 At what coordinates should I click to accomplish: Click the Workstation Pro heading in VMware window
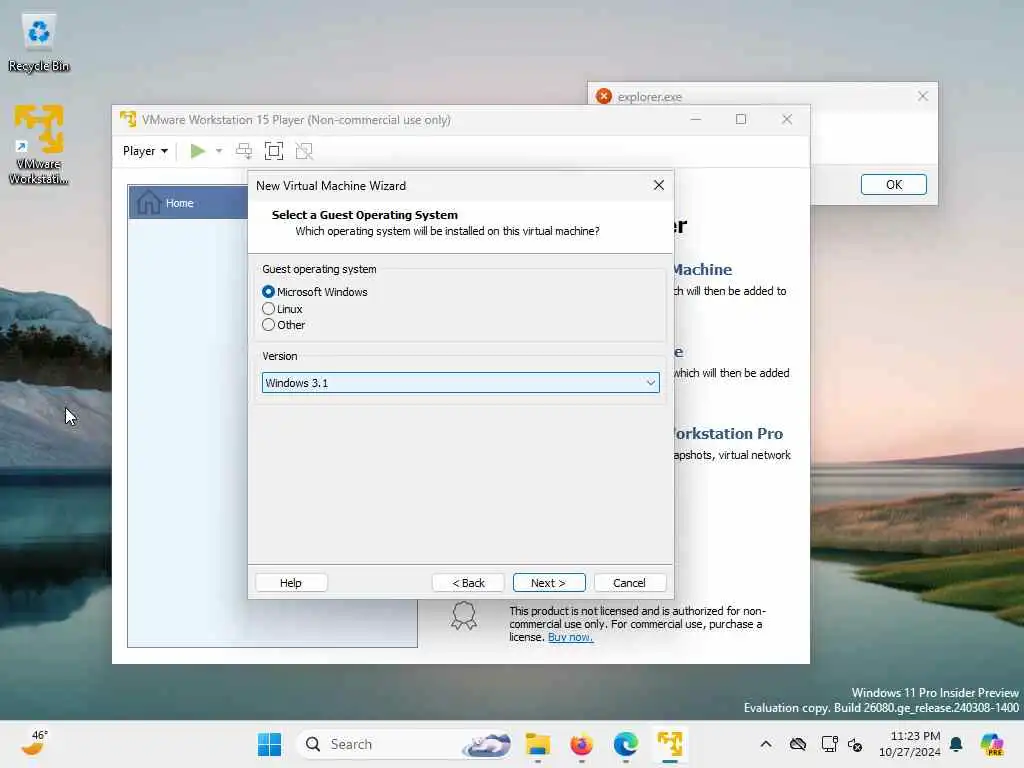click(728, 434)
